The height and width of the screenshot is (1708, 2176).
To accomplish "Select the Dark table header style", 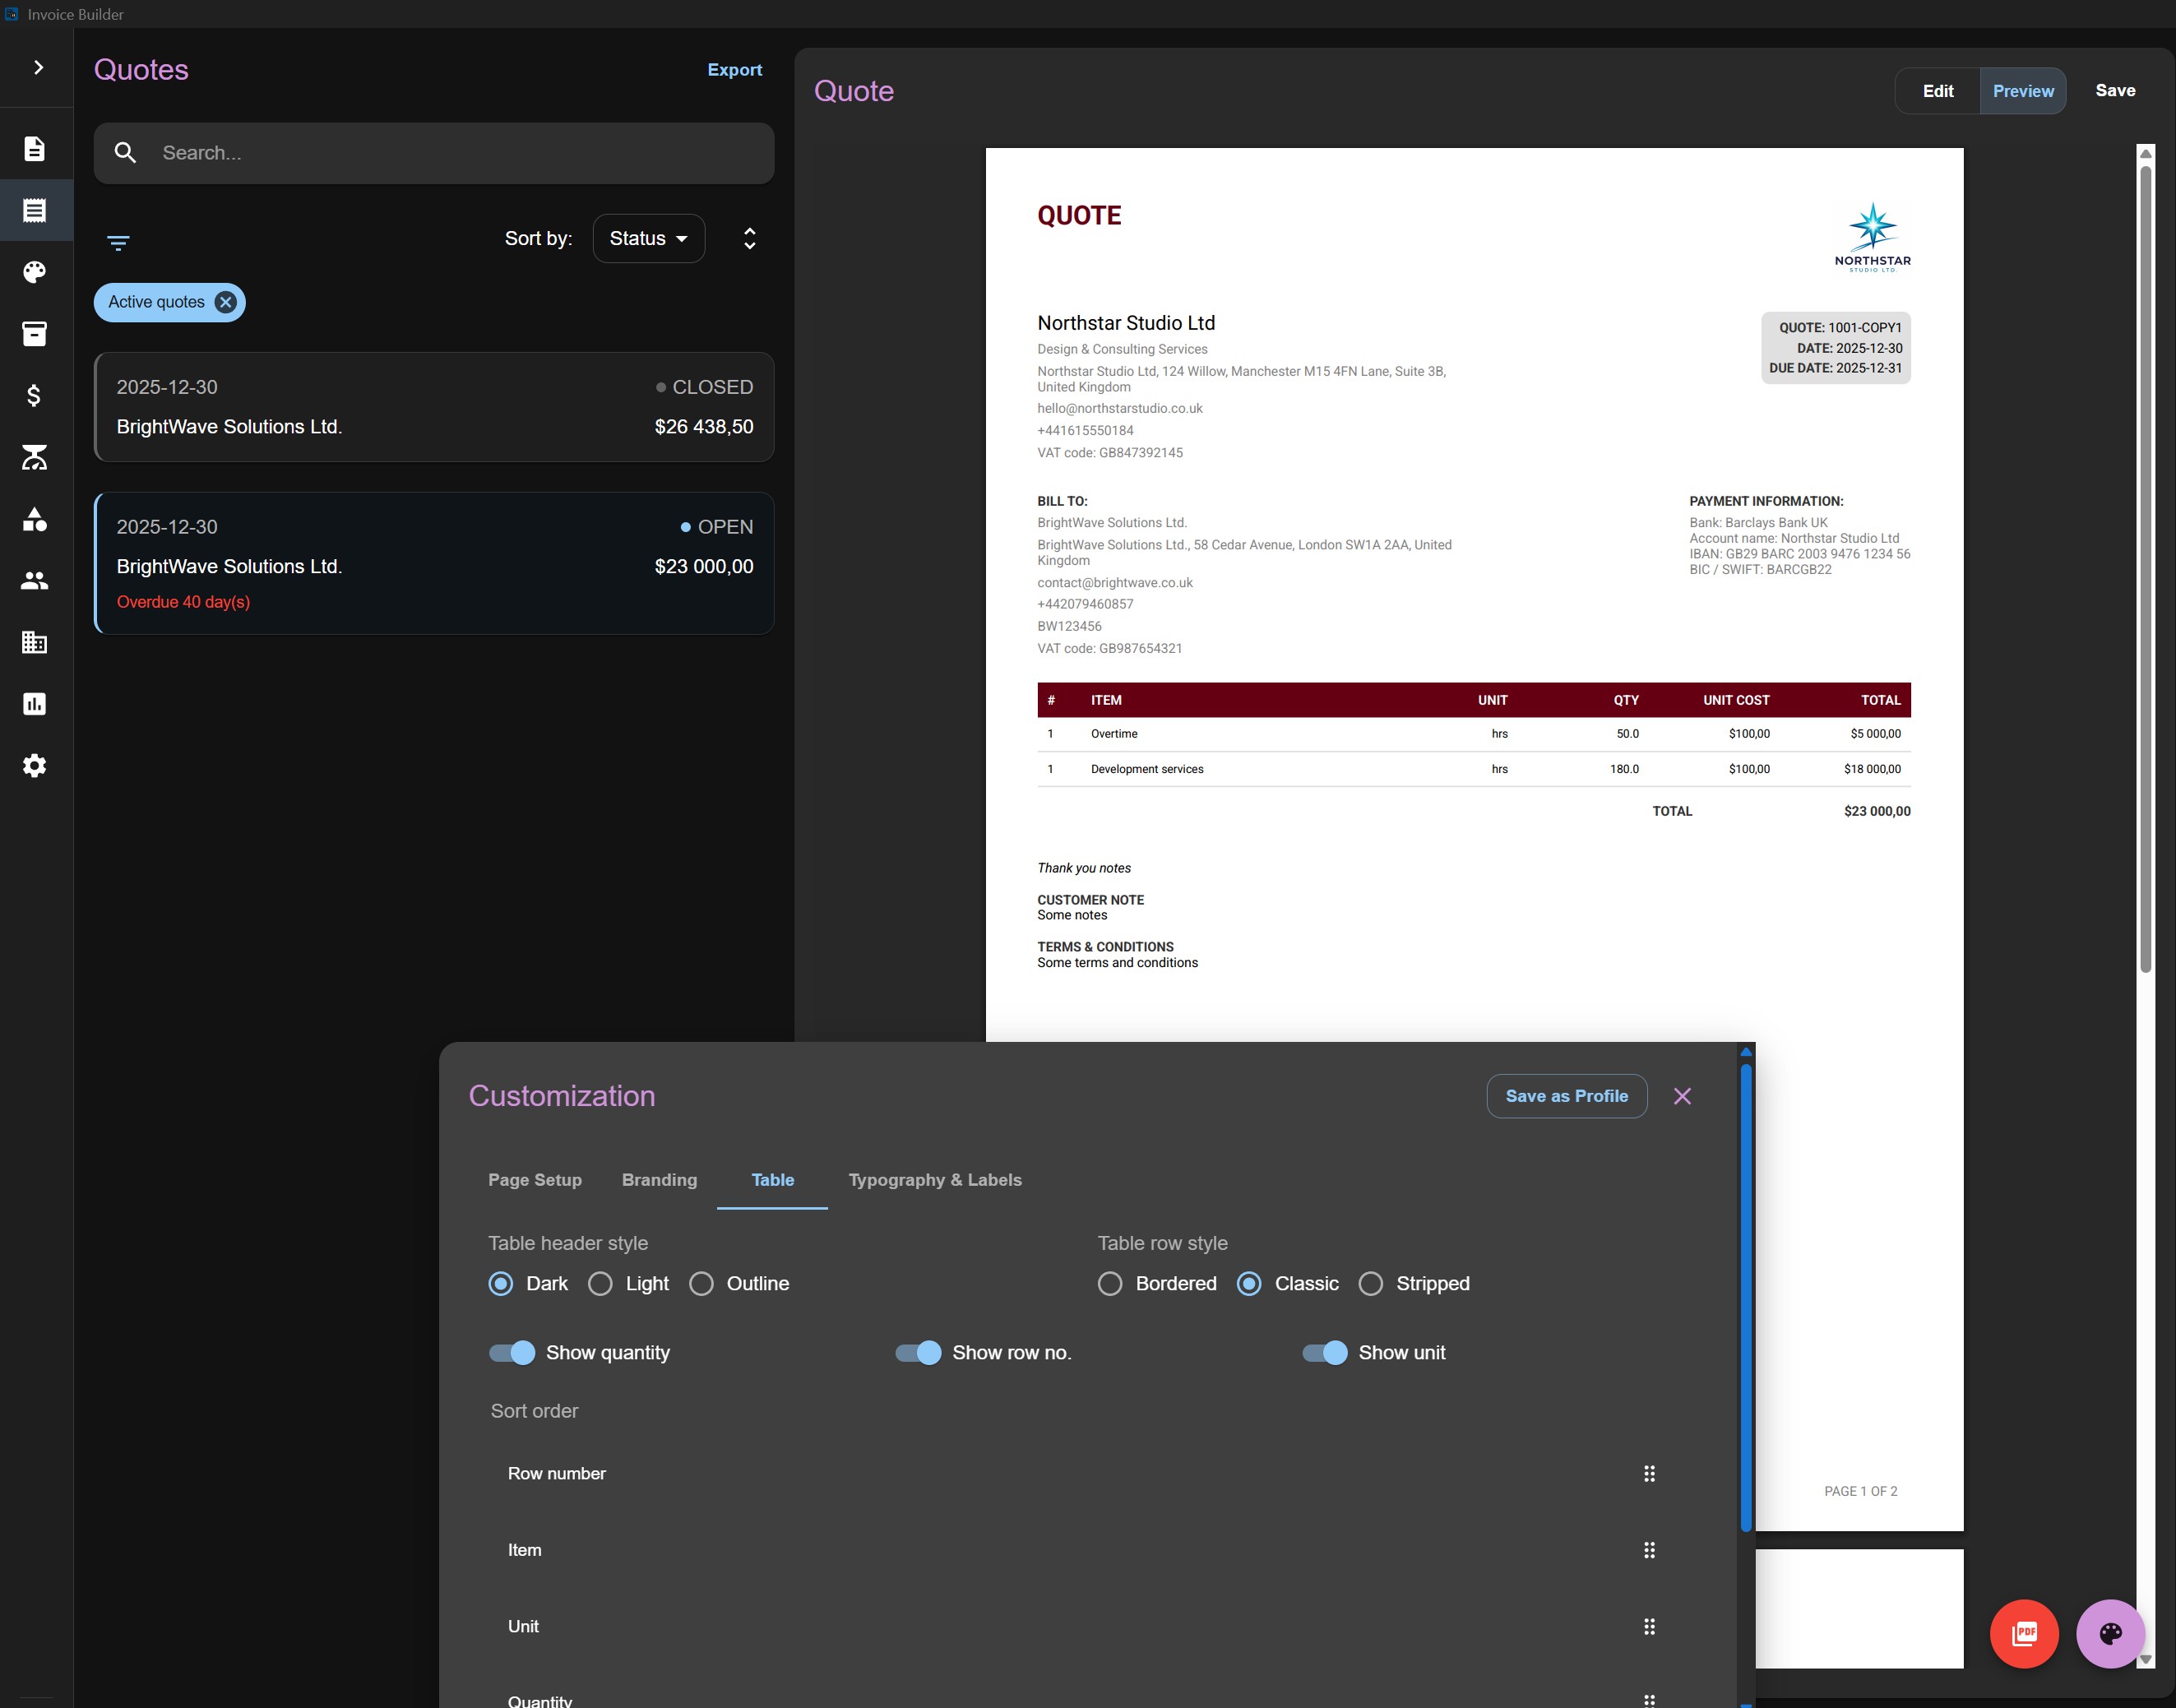I will point(501,1284).
